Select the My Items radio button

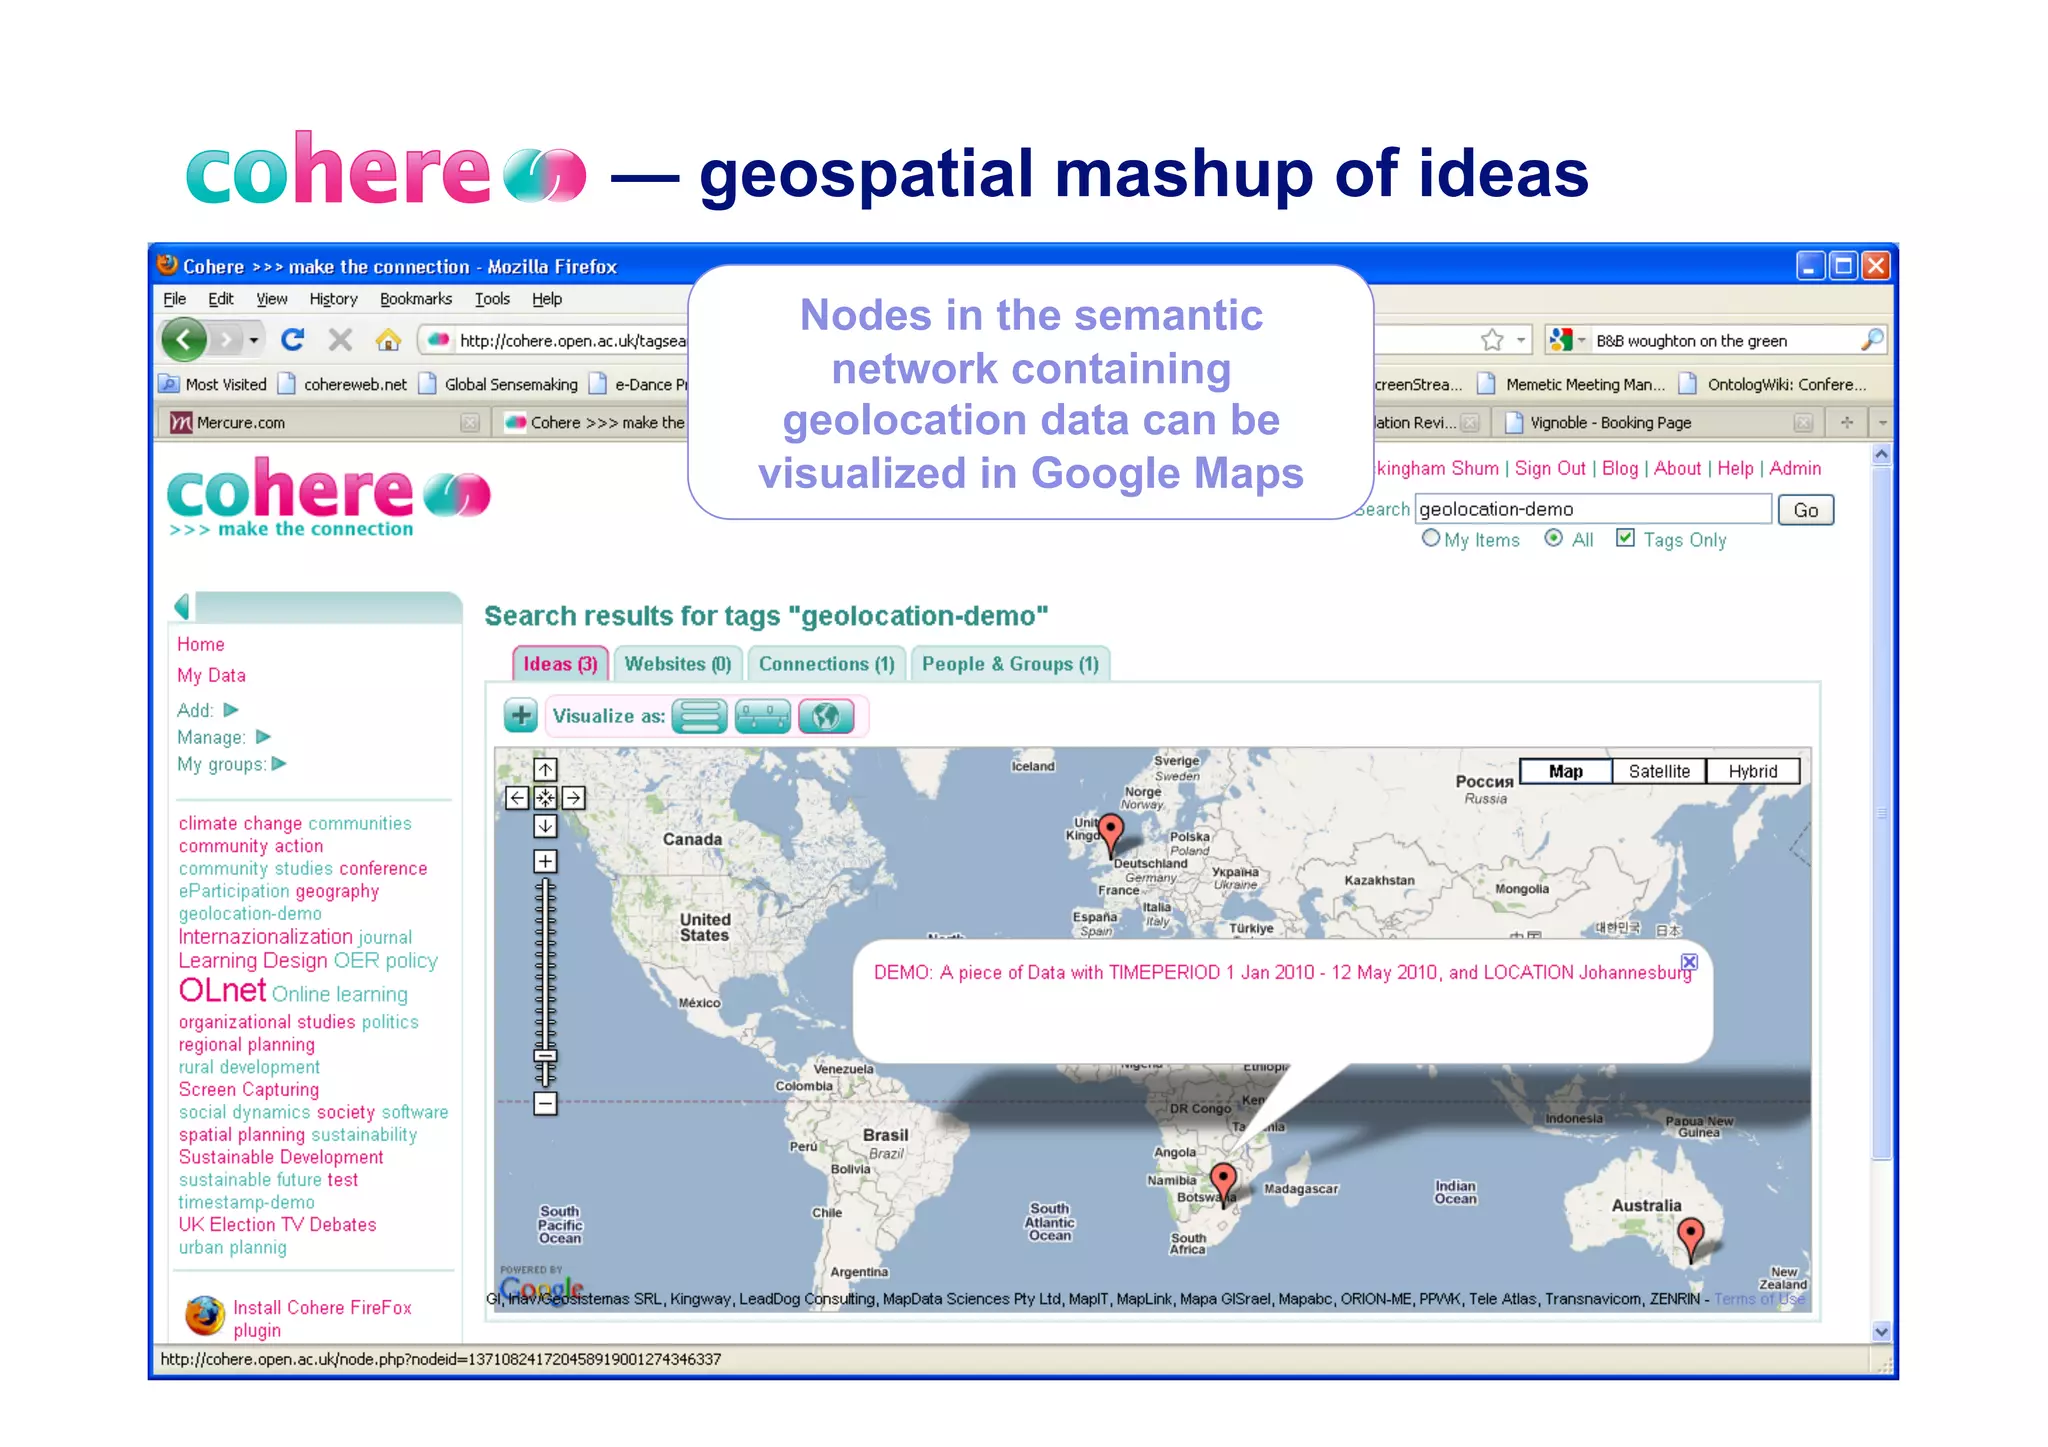[1431, 539]
